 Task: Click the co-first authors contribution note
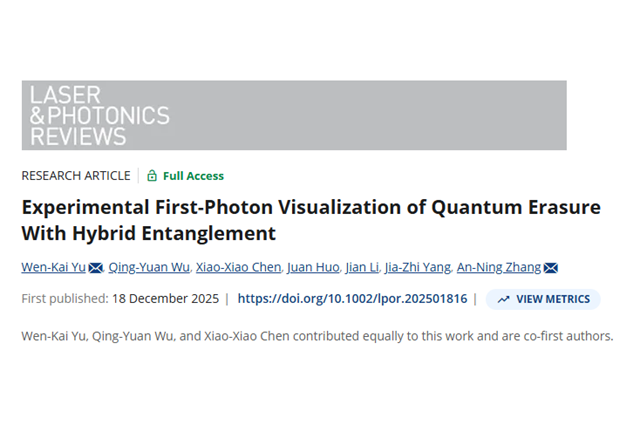pyautogui.click(x=317, y=336)
